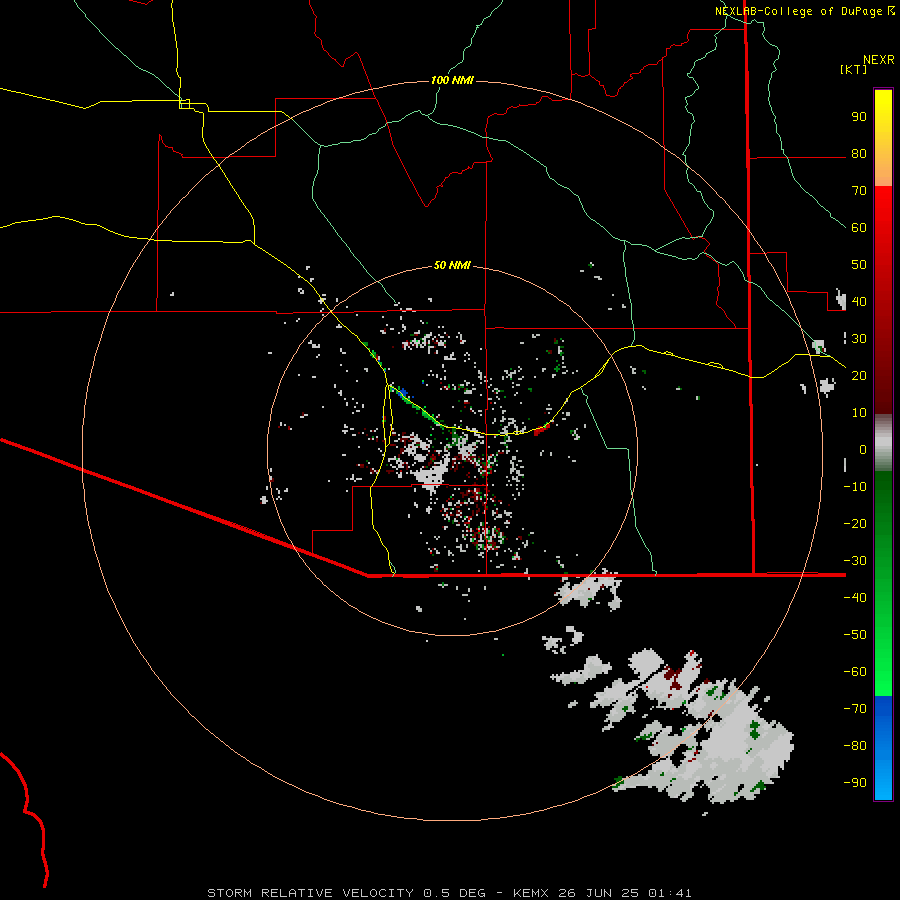The height and width of the screenshot is (900, 900).
Task: Click the "KEMX" radar site identifier
Action: (532, 893)
